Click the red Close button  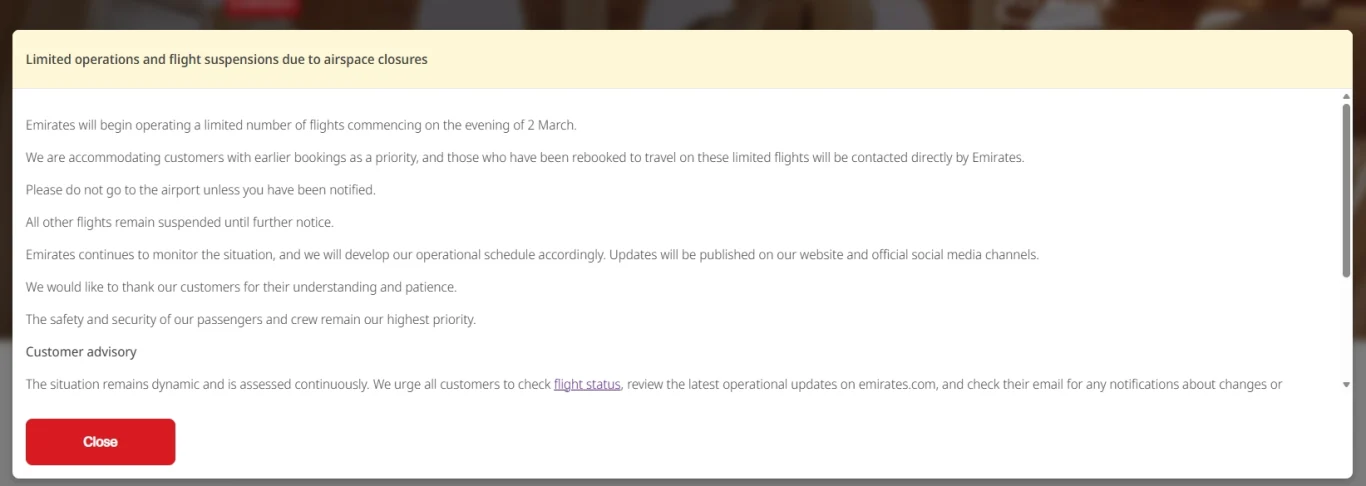tap(100, 442)
